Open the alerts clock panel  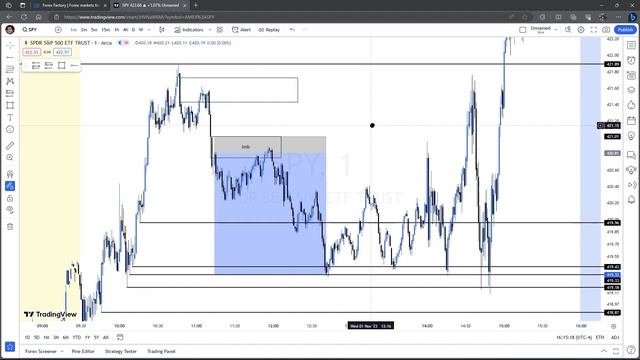click(x=631, y=60)
